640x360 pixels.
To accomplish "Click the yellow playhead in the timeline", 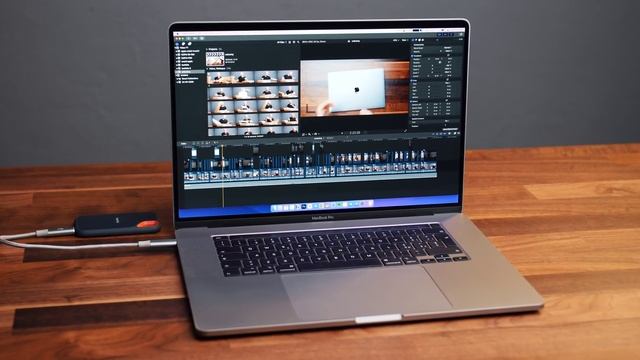I will [x=223, y=176].
